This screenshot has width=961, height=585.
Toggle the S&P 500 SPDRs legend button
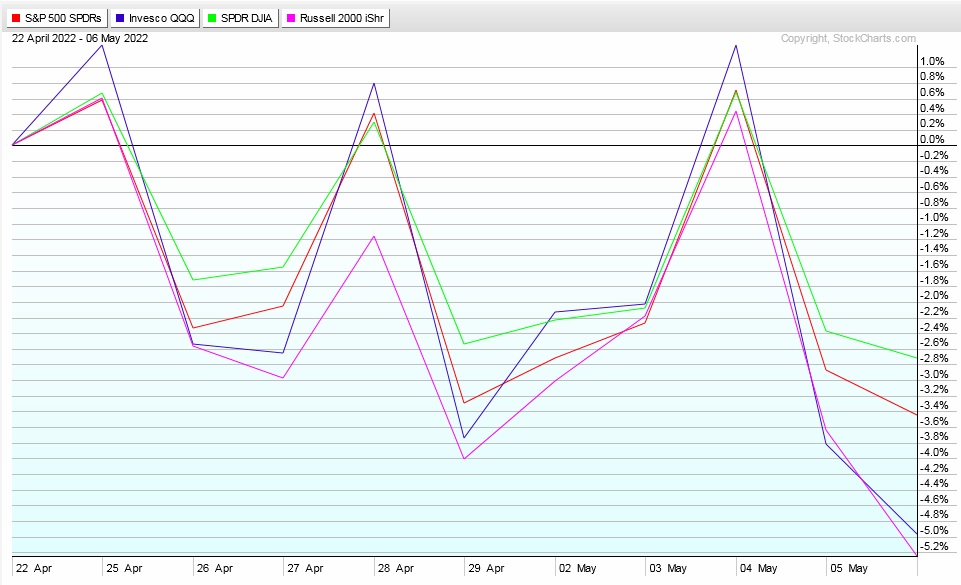point(57,18)
